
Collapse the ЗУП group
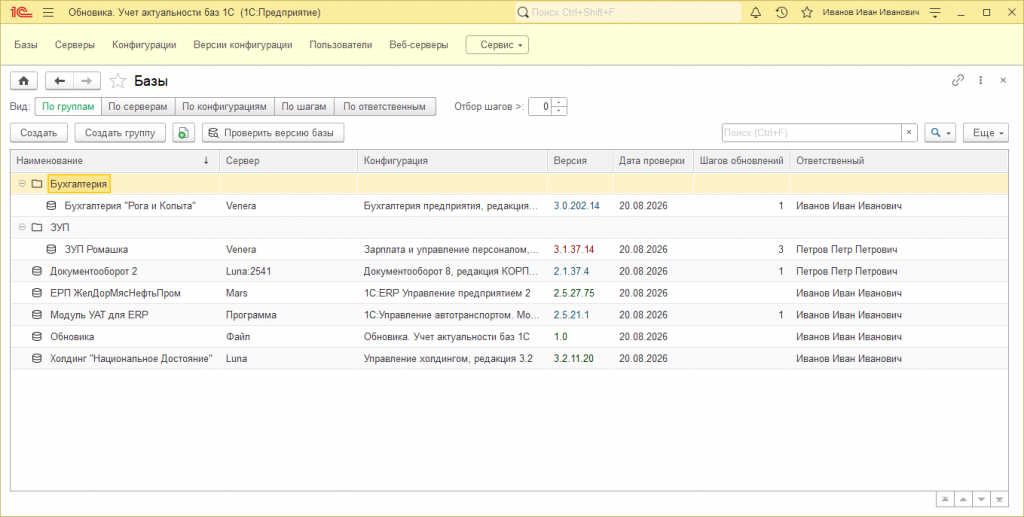click(22, 228)
